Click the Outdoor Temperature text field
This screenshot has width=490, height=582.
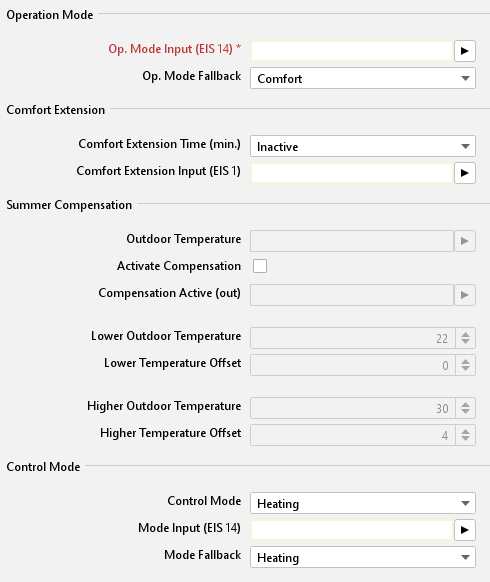352,241
